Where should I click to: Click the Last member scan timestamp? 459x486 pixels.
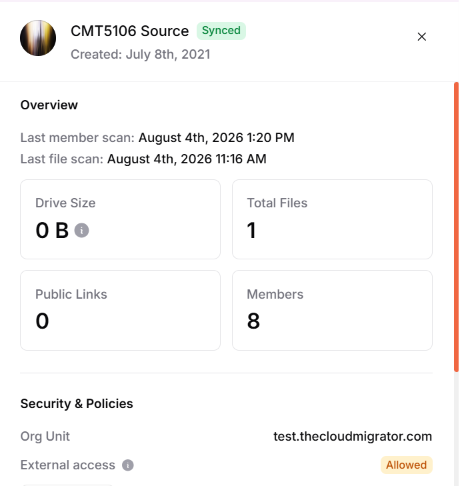(216, 138)
